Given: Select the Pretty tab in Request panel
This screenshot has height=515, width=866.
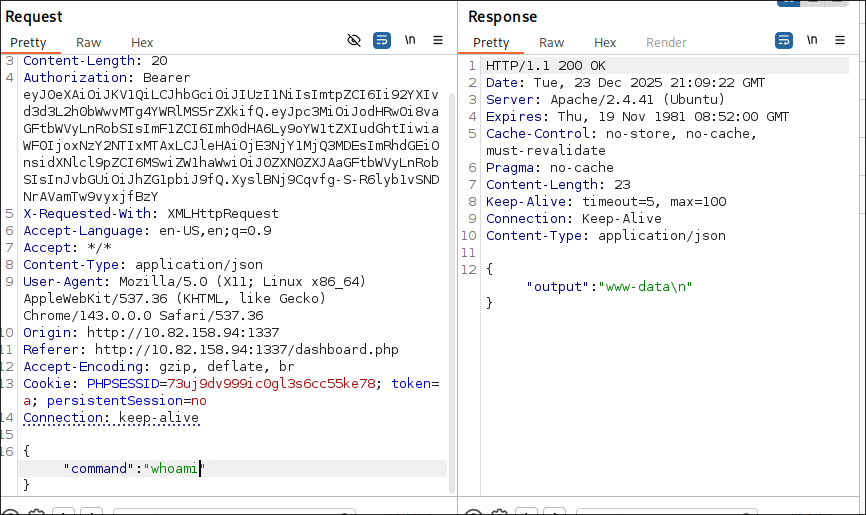Looking at the screenshot, I should (x=28, y=43).
